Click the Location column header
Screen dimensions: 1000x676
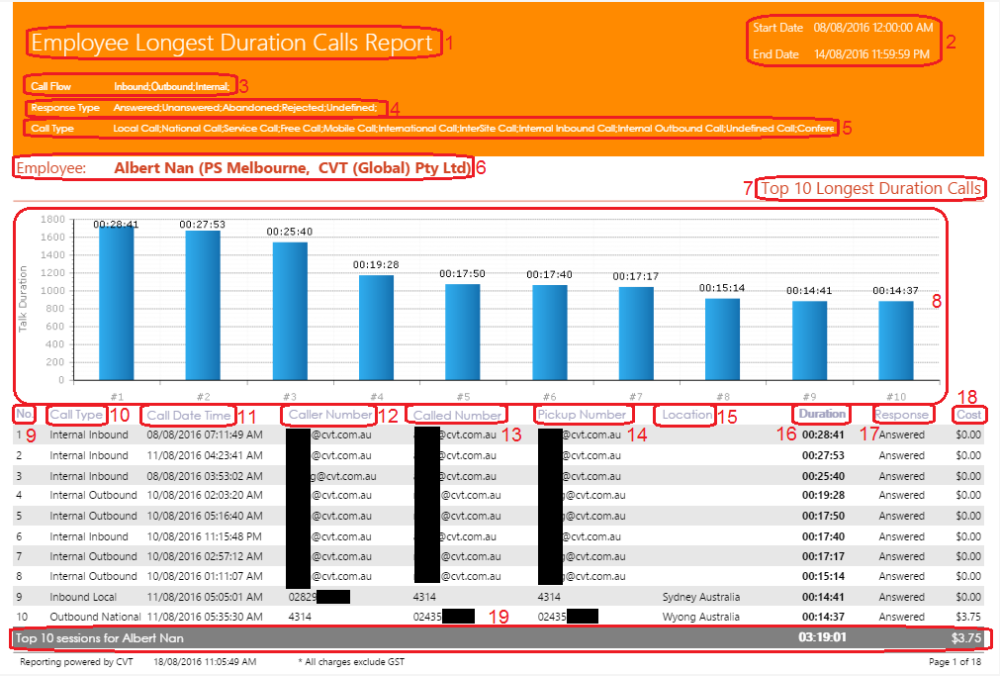[x=687, y=415]
